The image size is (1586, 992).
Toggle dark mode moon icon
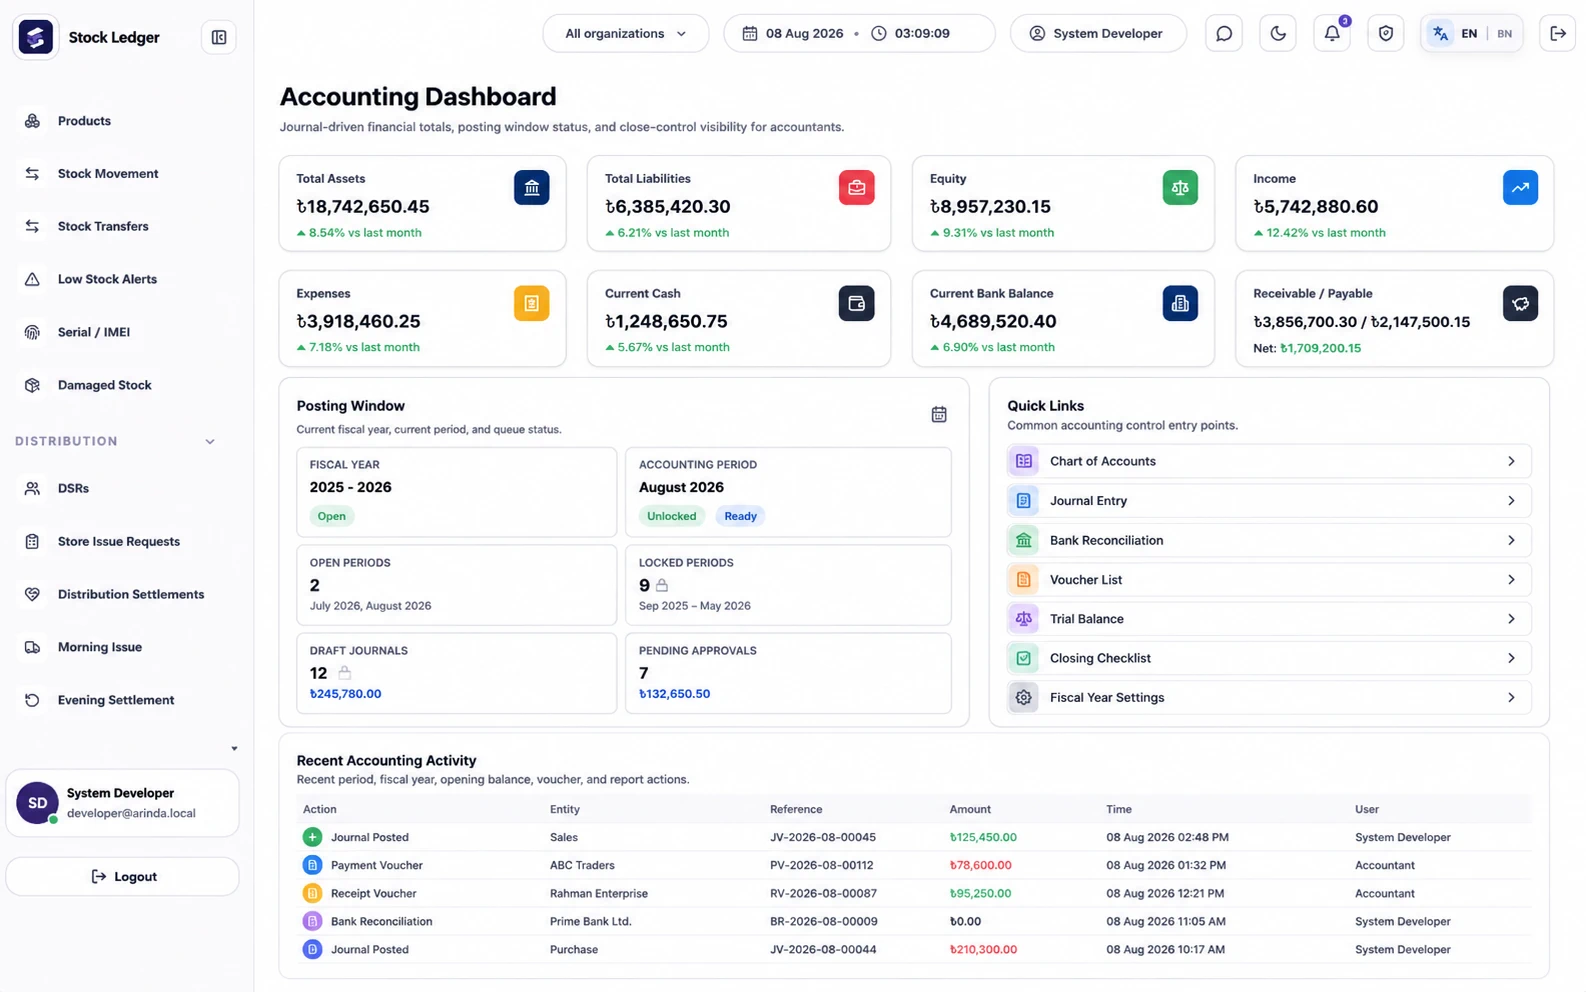point(1278,33)
